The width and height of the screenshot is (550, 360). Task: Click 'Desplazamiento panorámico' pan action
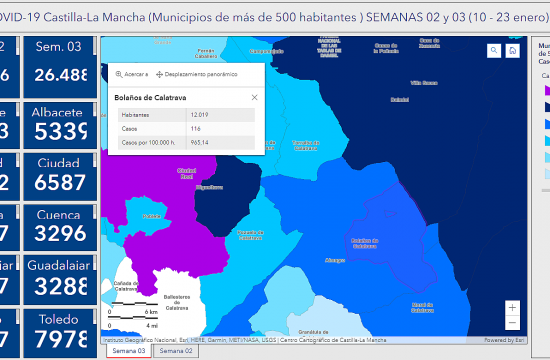197,74
